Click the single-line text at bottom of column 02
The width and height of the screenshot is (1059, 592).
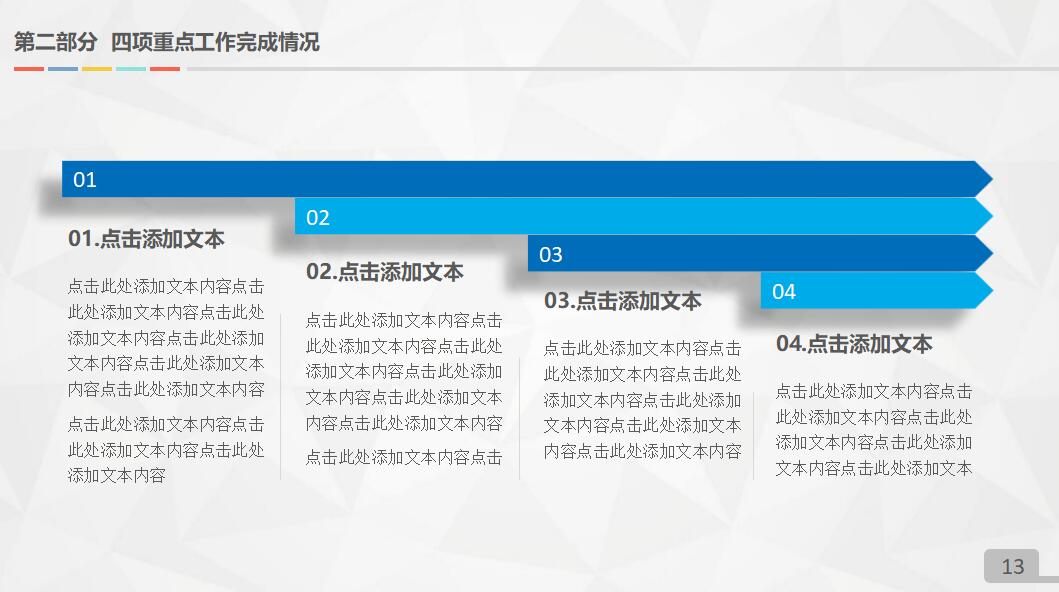pyautogui.click(x=404, y=457)
